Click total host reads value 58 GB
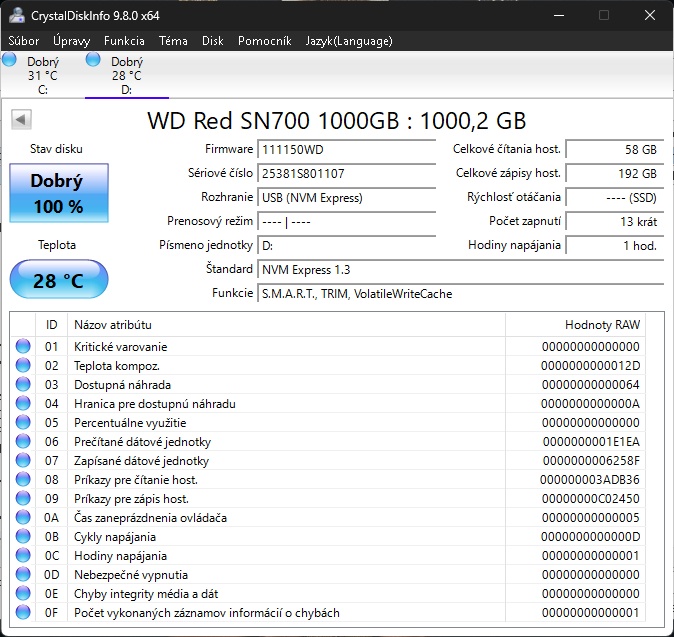Image resolution: width=674 pixels, height=637 pixels. pos(615,150)
